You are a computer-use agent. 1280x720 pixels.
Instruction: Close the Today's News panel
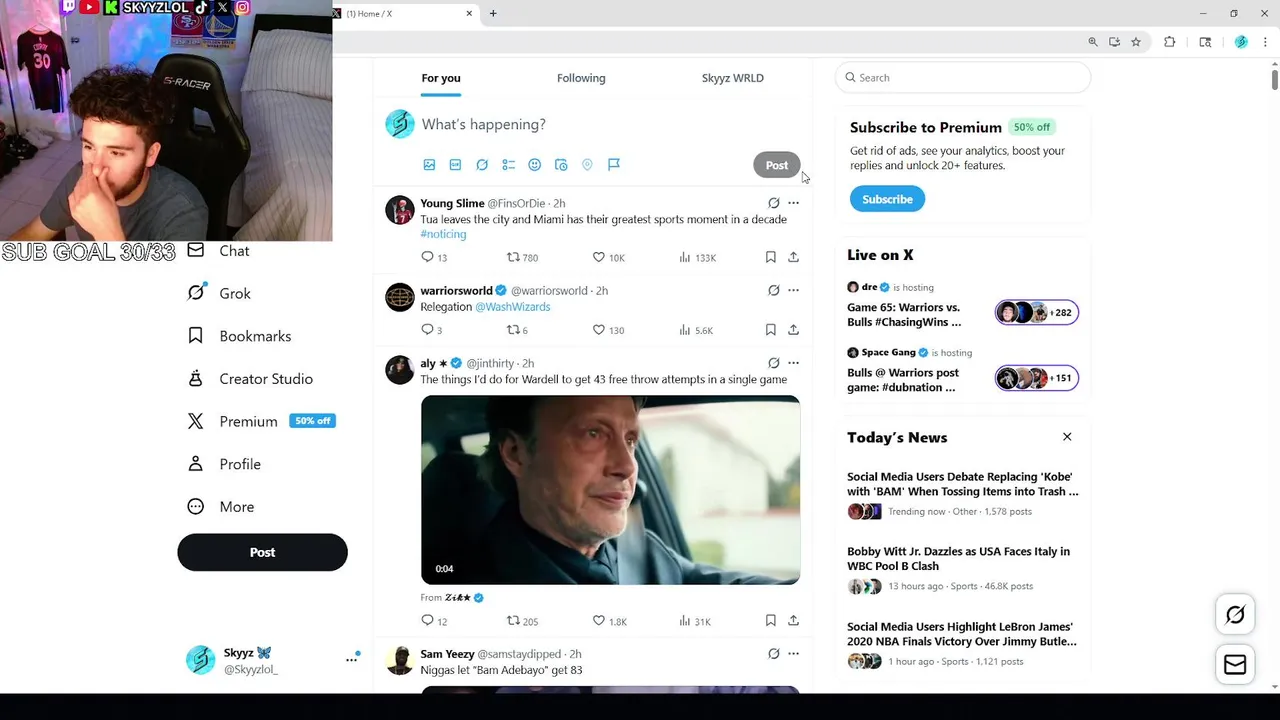click(x=1067, y=437)
